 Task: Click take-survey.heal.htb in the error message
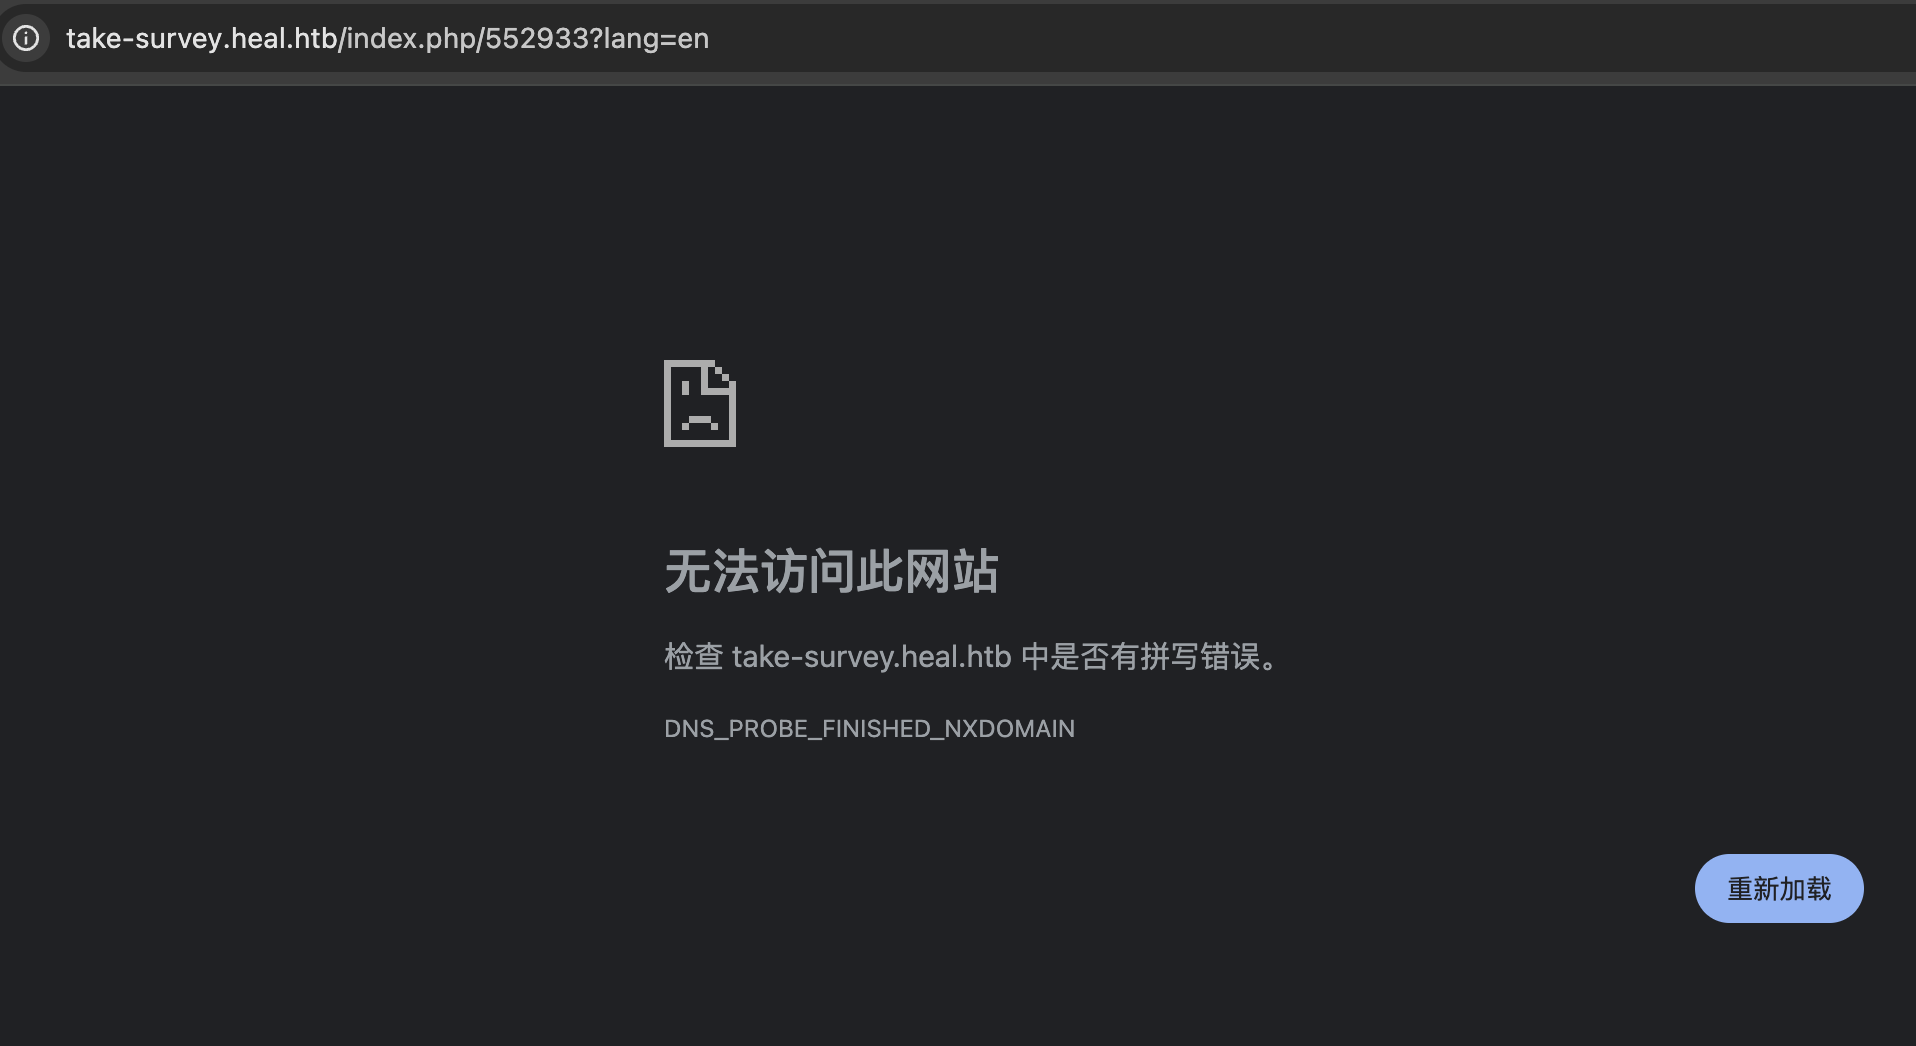tap(872, 657)
